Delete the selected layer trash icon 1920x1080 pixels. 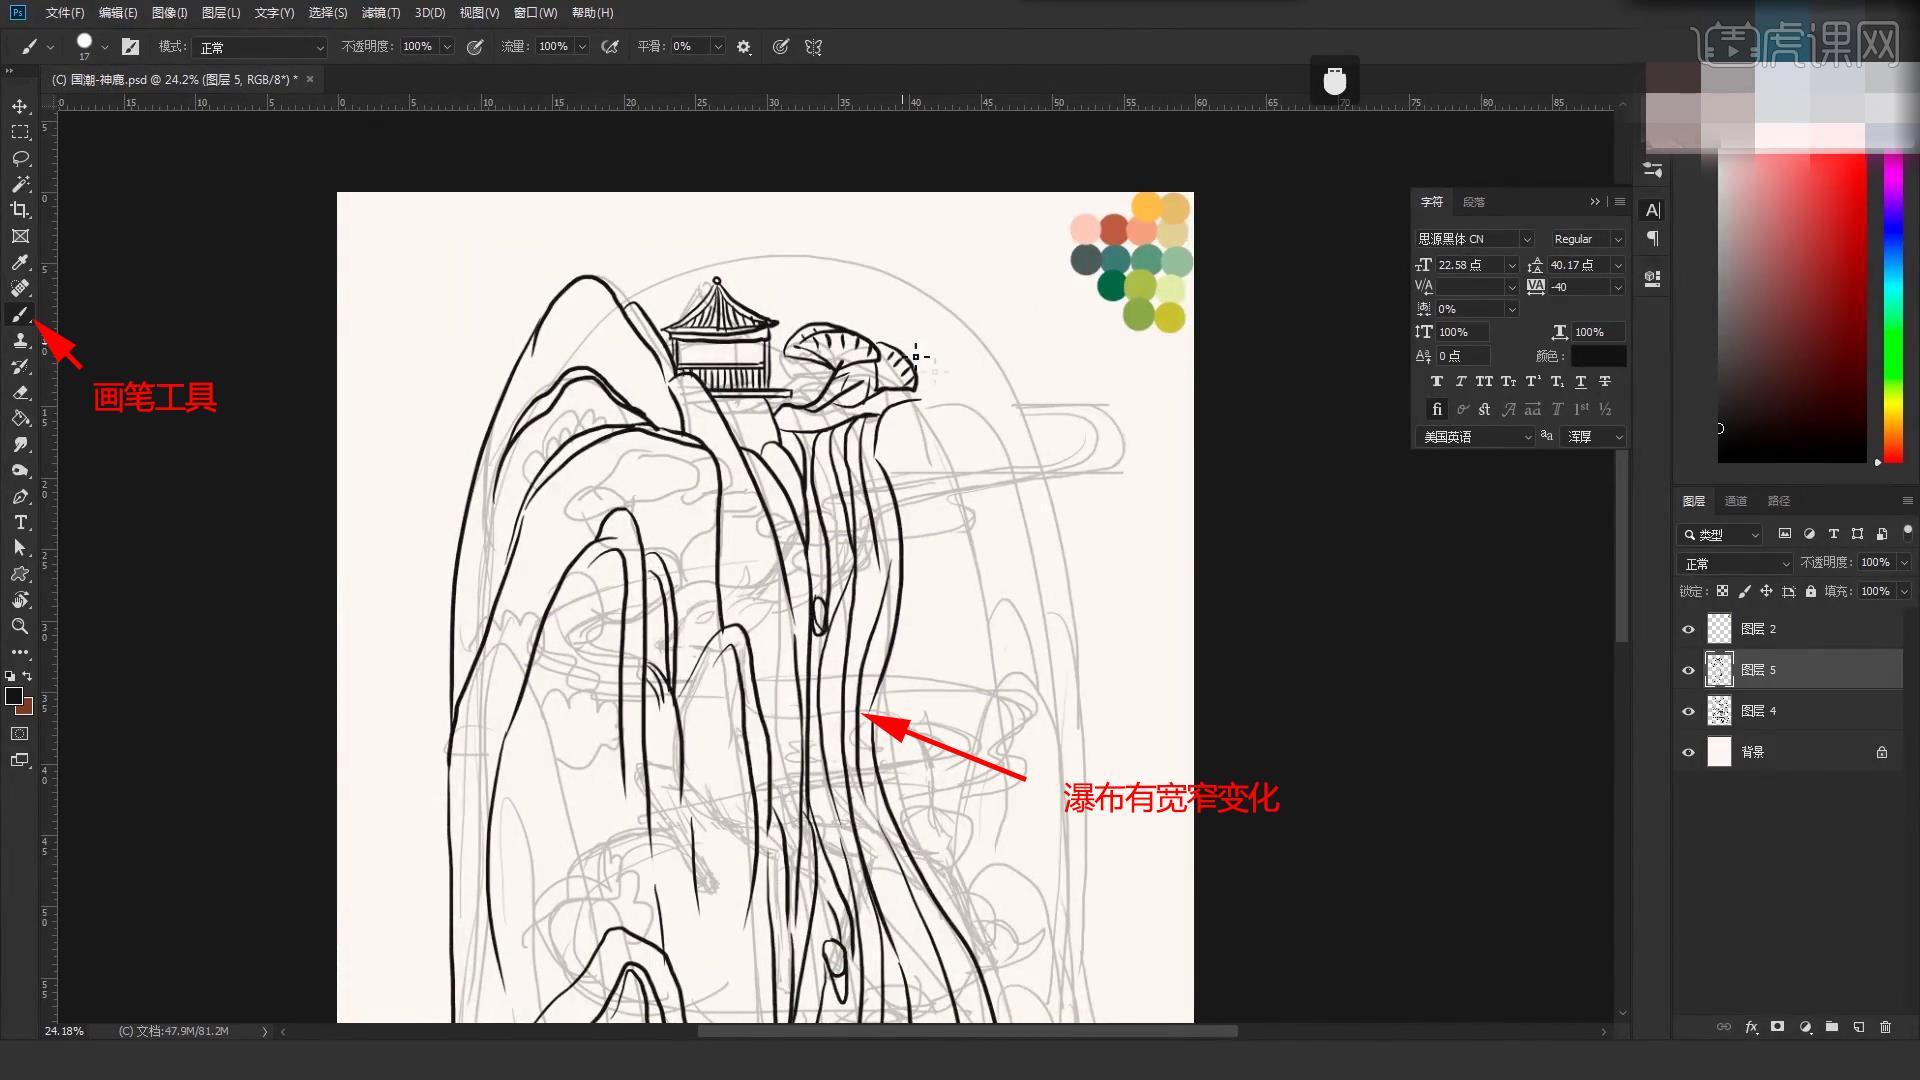click(x=1886, y=1027)
